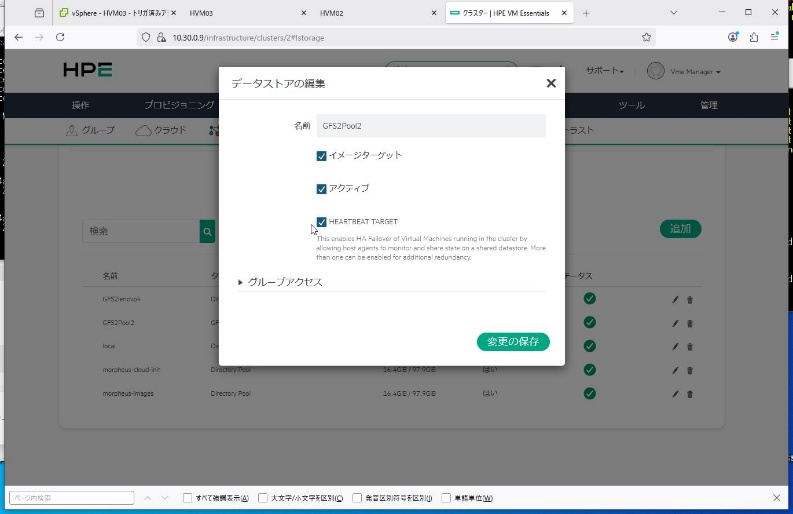Screen dimensions: 793x514
Task: Click the pencil edit icon for morphous-images row
Action: click(676, 394)
